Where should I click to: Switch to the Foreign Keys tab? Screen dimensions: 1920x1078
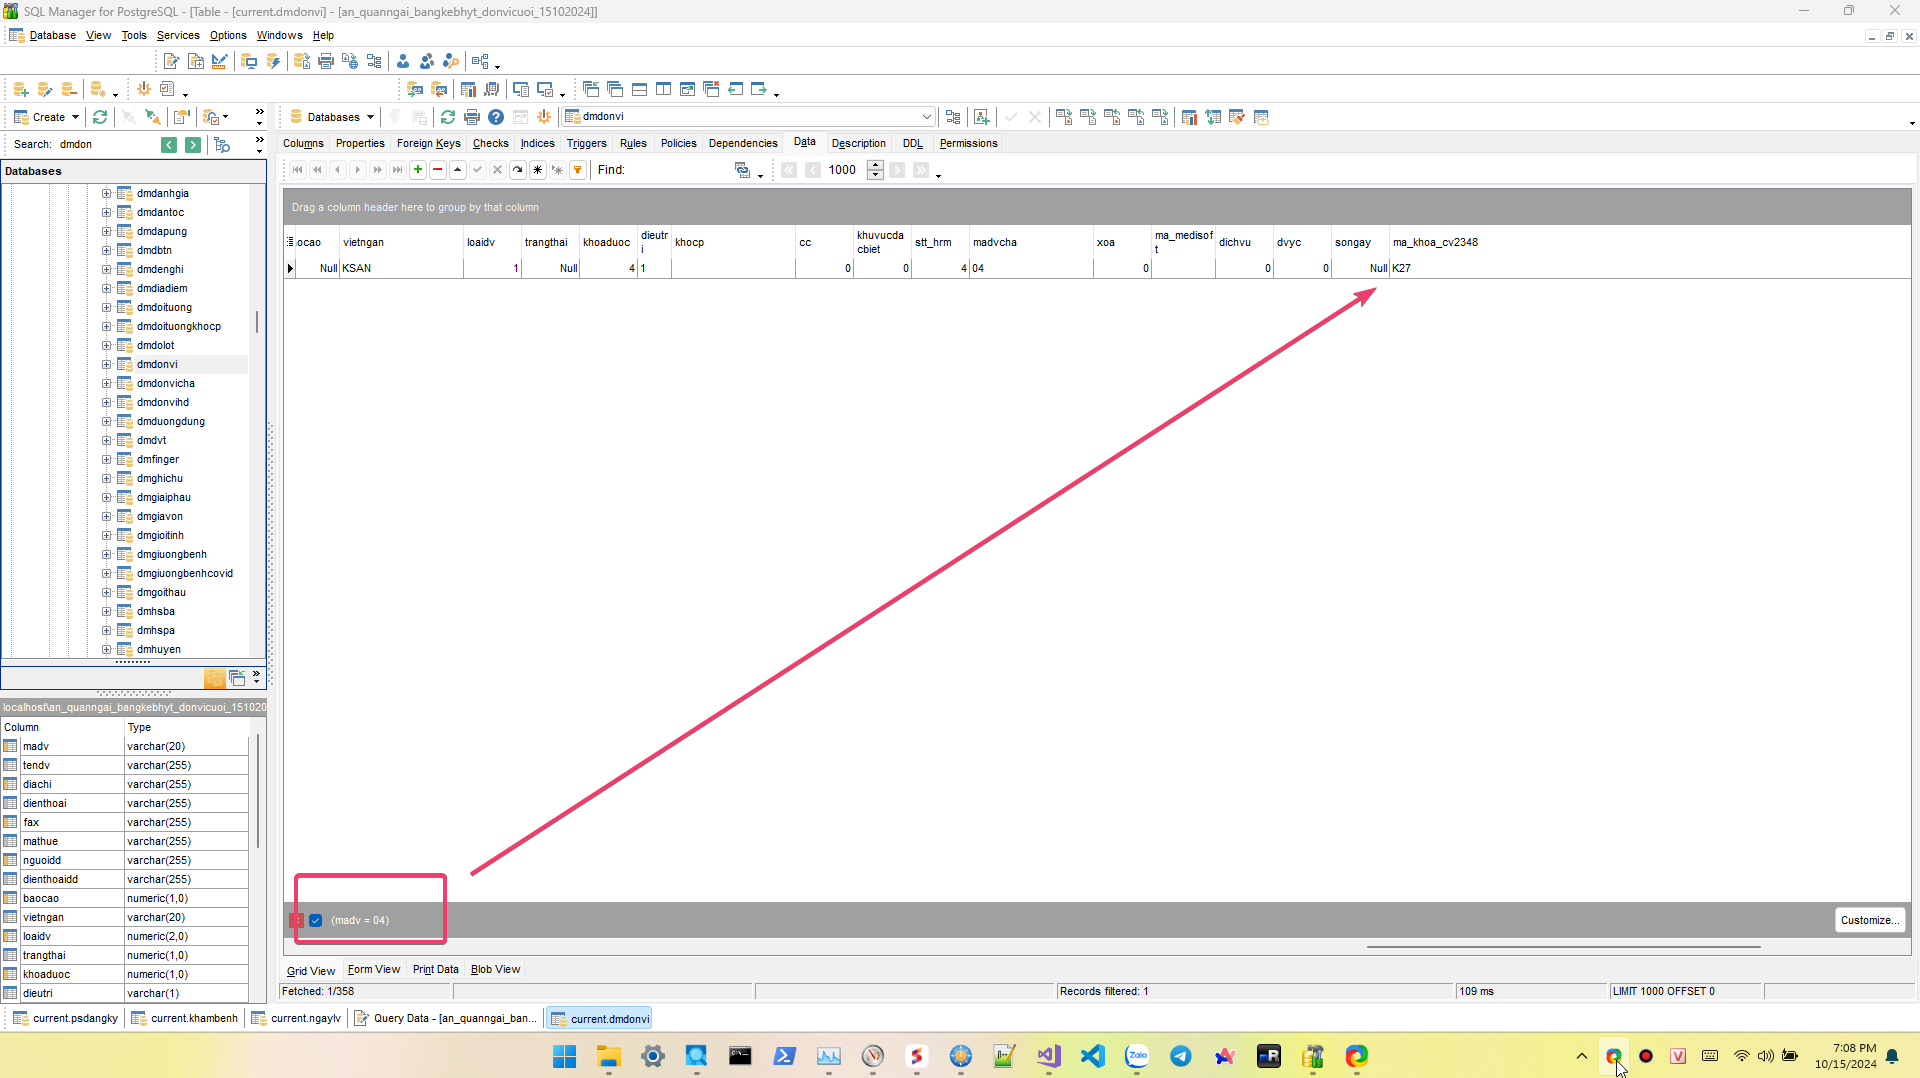[429, 143]
